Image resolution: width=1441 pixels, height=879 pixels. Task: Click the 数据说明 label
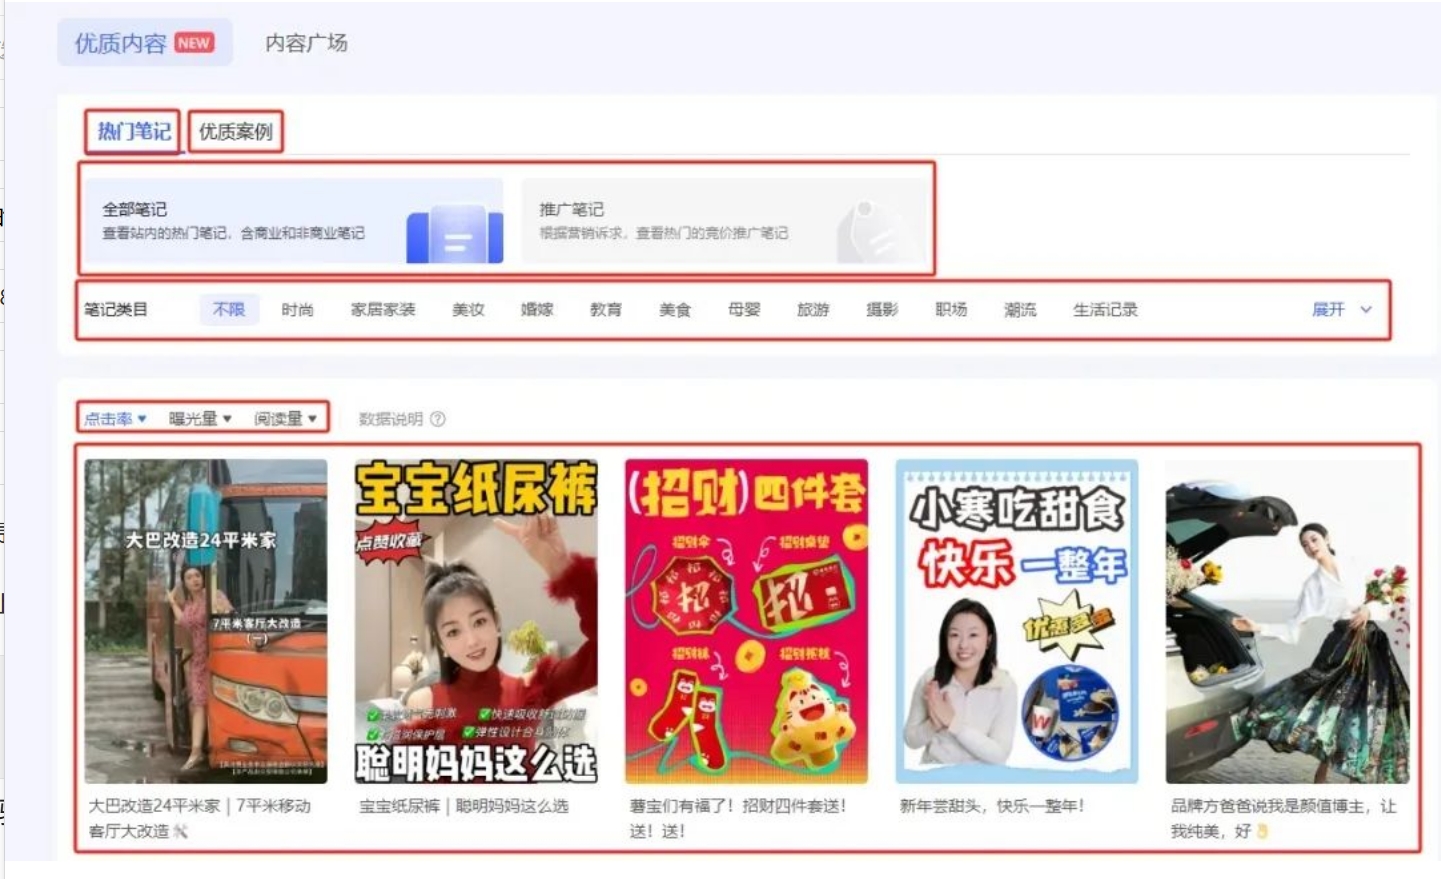[391, 419]
